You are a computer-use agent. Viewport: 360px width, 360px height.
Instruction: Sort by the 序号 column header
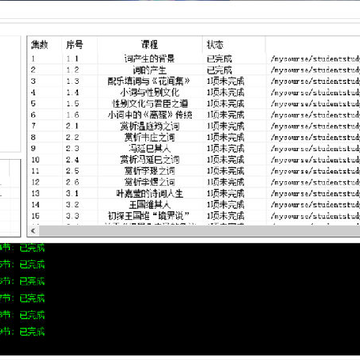[74, 45]
